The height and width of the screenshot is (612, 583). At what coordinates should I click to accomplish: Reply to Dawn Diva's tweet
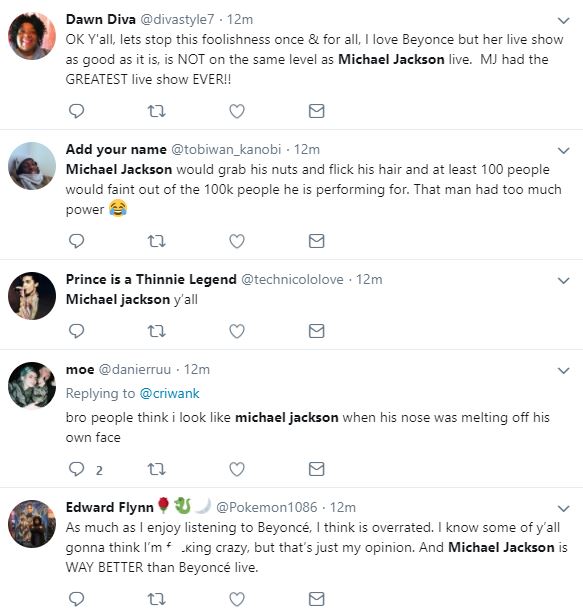pos(76,111)
